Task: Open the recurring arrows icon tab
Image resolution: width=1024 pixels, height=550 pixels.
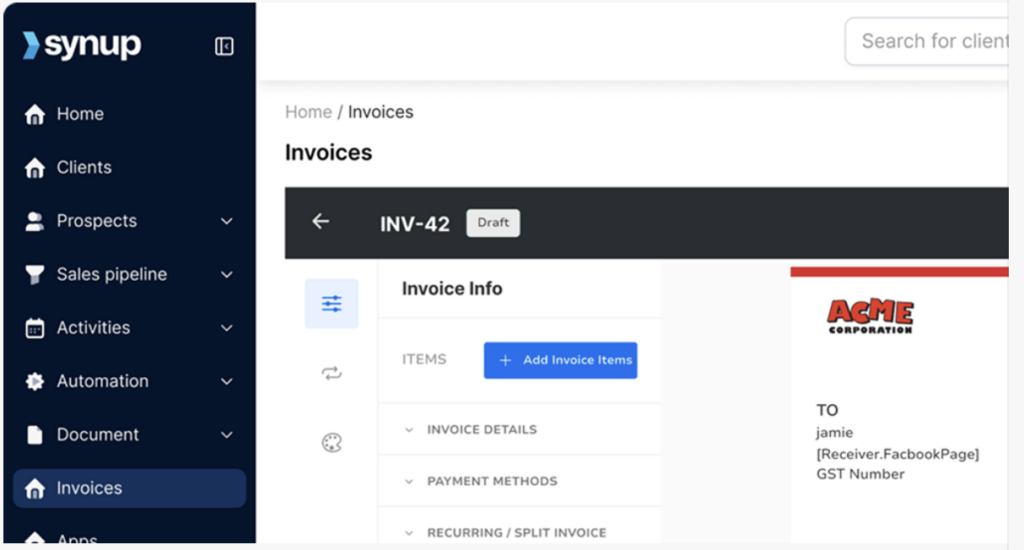Action: (x=332, y=373)
